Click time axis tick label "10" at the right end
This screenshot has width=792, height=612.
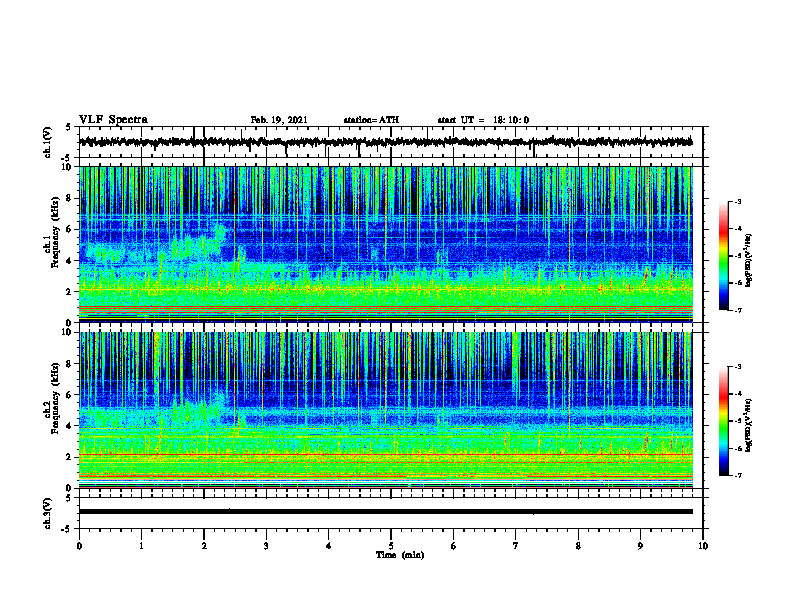coord(703,546)
